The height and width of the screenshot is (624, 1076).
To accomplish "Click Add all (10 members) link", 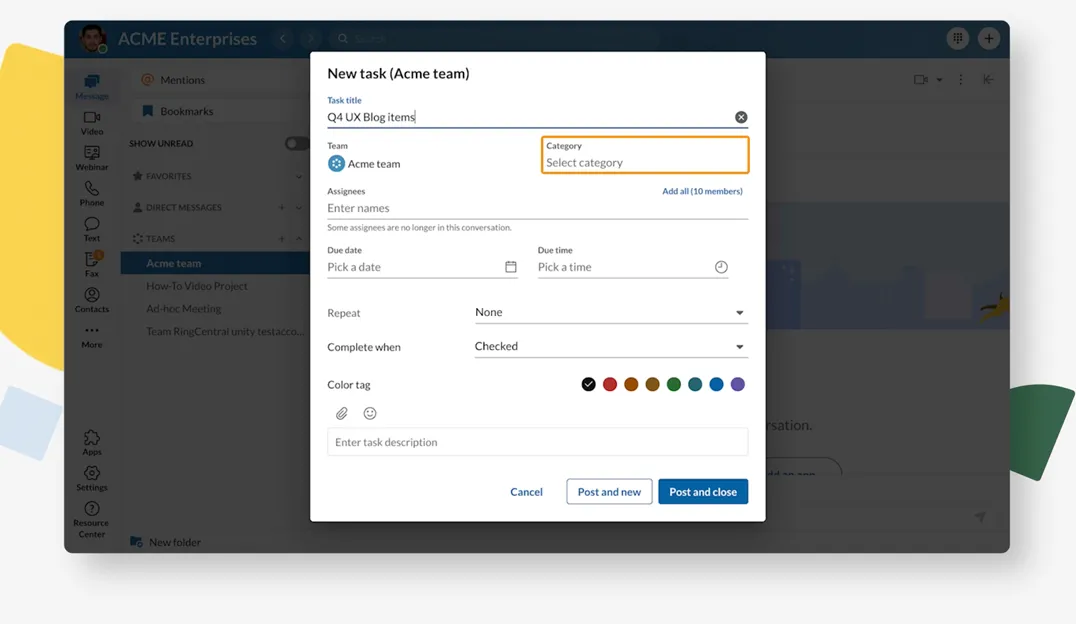I will click(702, 191).
